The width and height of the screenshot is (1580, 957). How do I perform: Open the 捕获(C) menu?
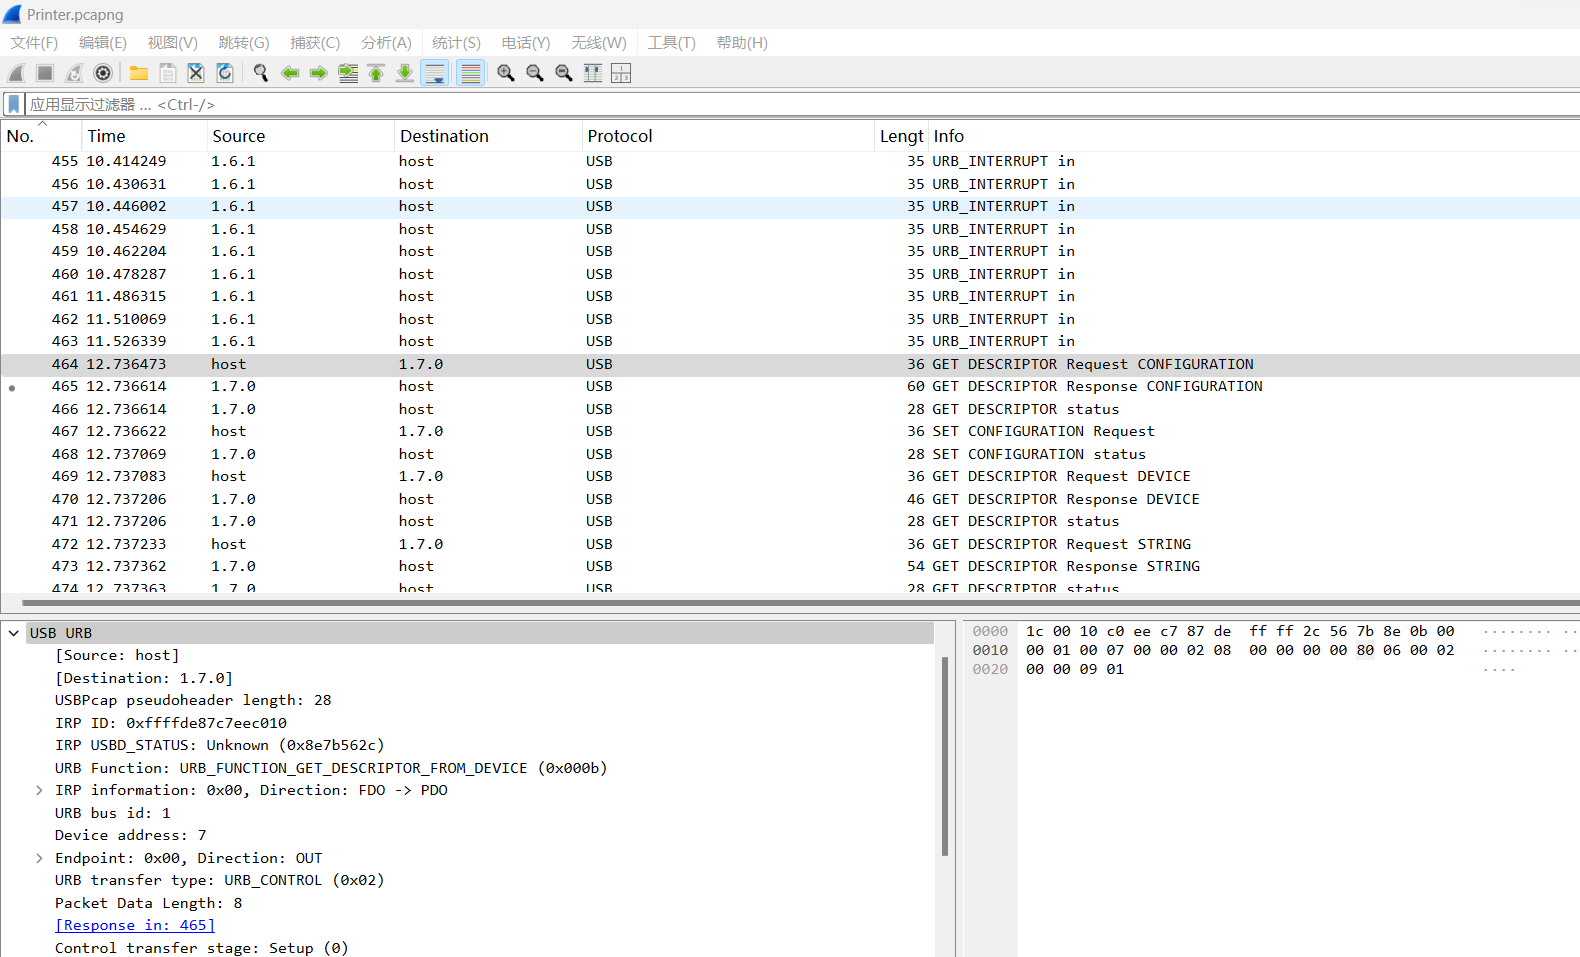coord(315,43)
